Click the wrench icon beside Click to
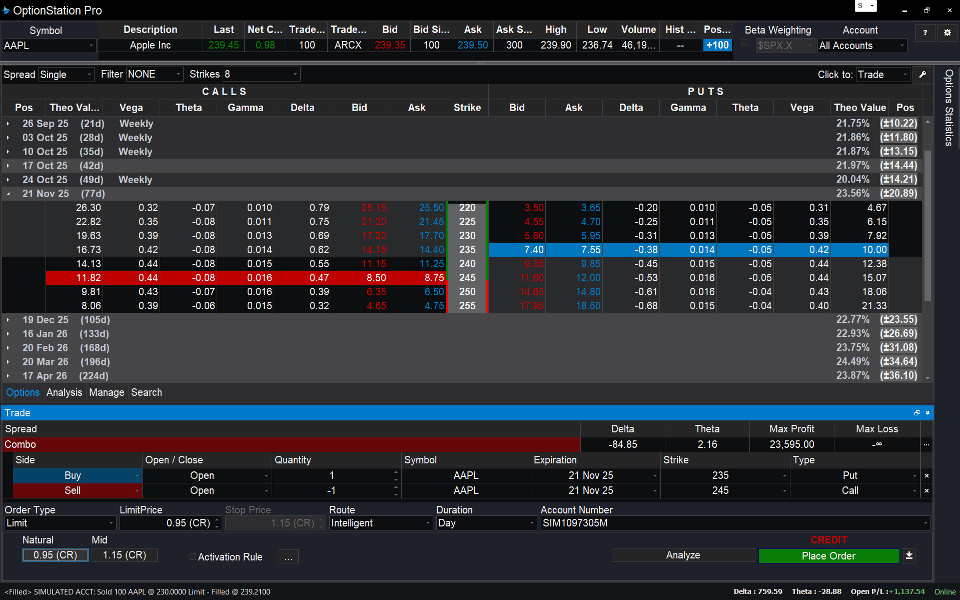The width and height of the screenshot is (960, 600). pyautogui.click(x=923, y=75)
